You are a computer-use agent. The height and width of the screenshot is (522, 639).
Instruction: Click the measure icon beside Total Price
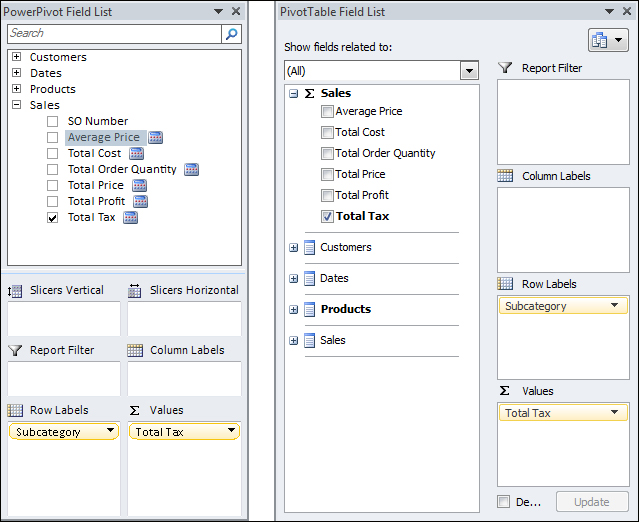tap(139, 185)
